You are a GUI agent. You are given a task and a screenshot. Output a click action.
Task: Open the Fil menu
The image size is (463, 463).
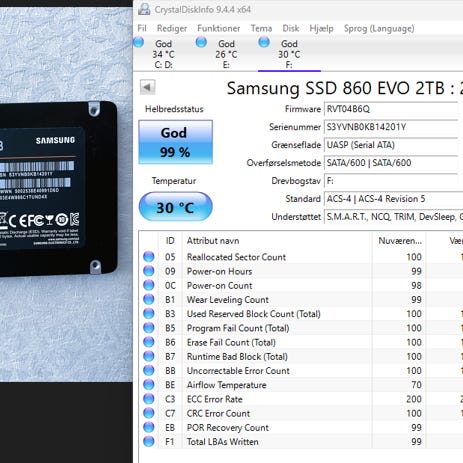click(142, 28)
